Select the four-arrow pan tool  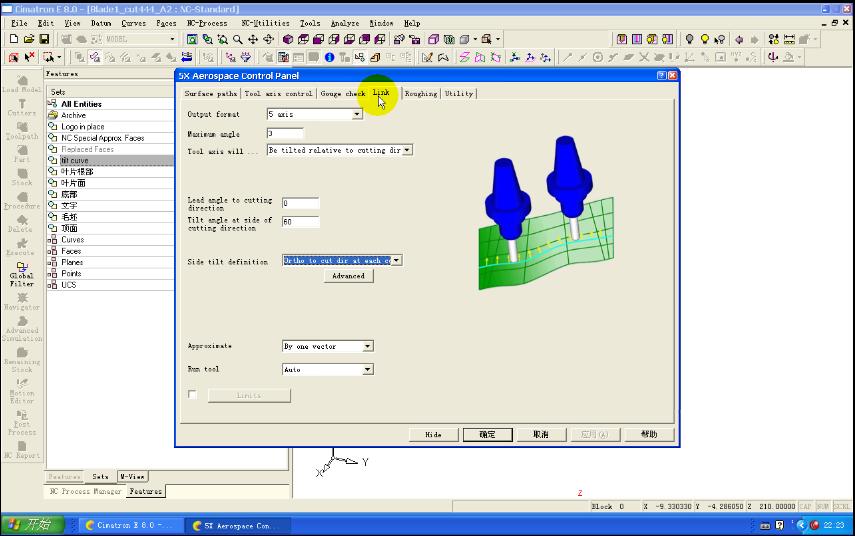(253, 39)
